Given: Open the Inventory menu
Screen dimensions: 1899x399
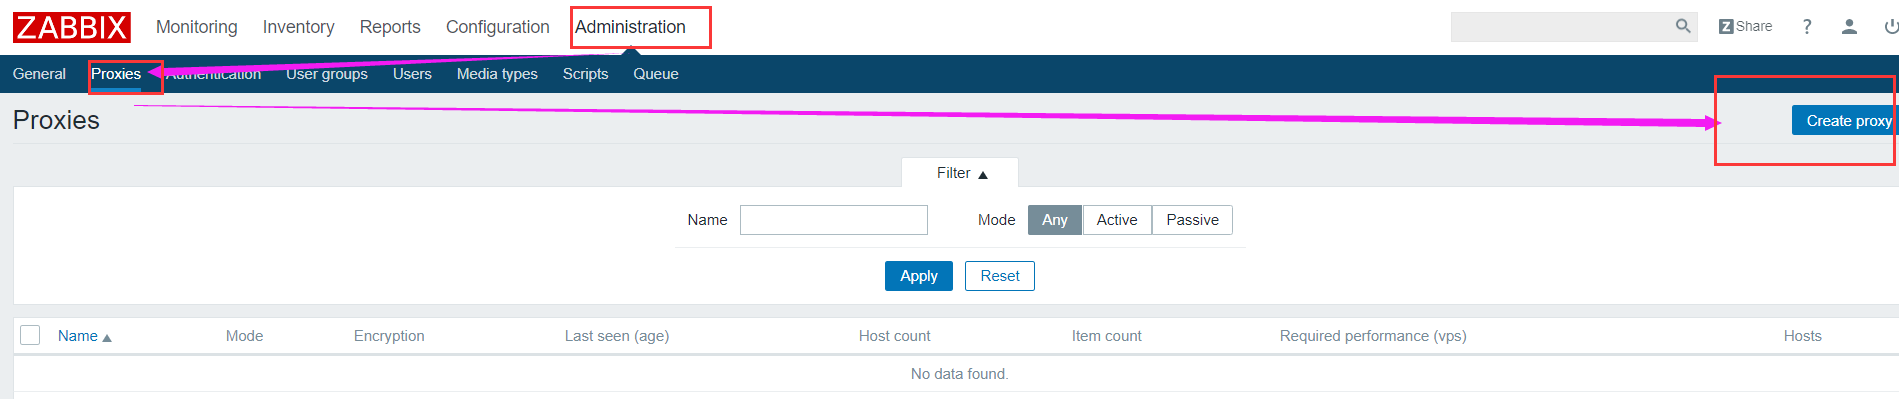Looking at the screenshot, I should click(299, 27).
